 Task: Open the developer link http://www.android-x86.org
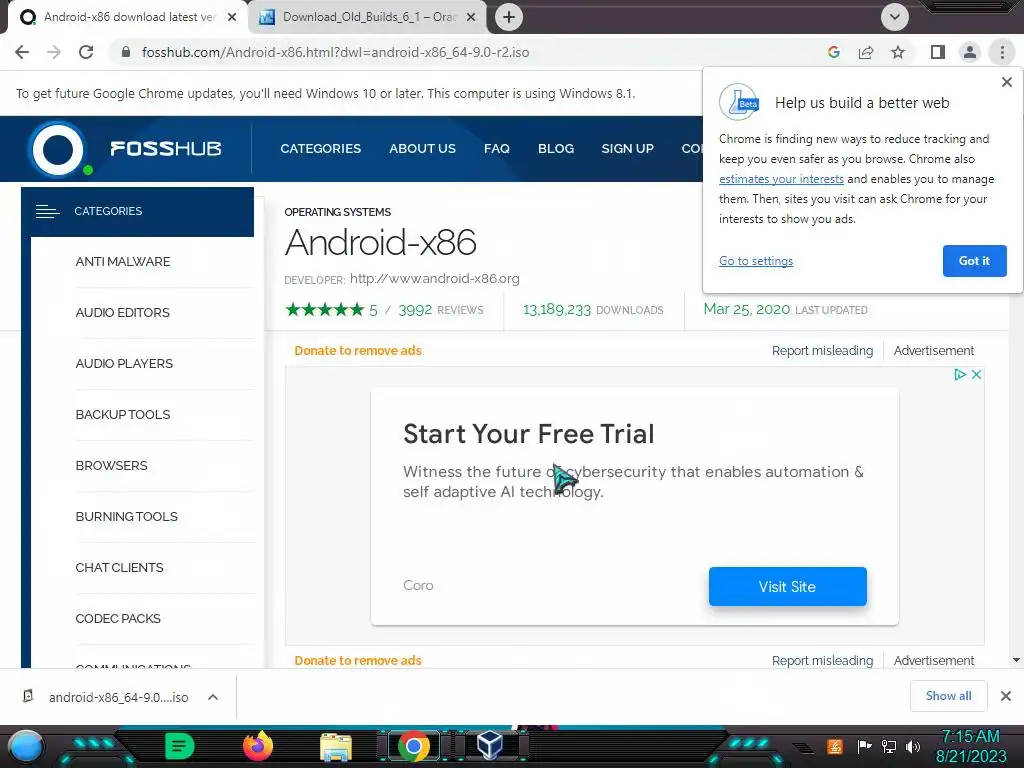click(435, 279)
